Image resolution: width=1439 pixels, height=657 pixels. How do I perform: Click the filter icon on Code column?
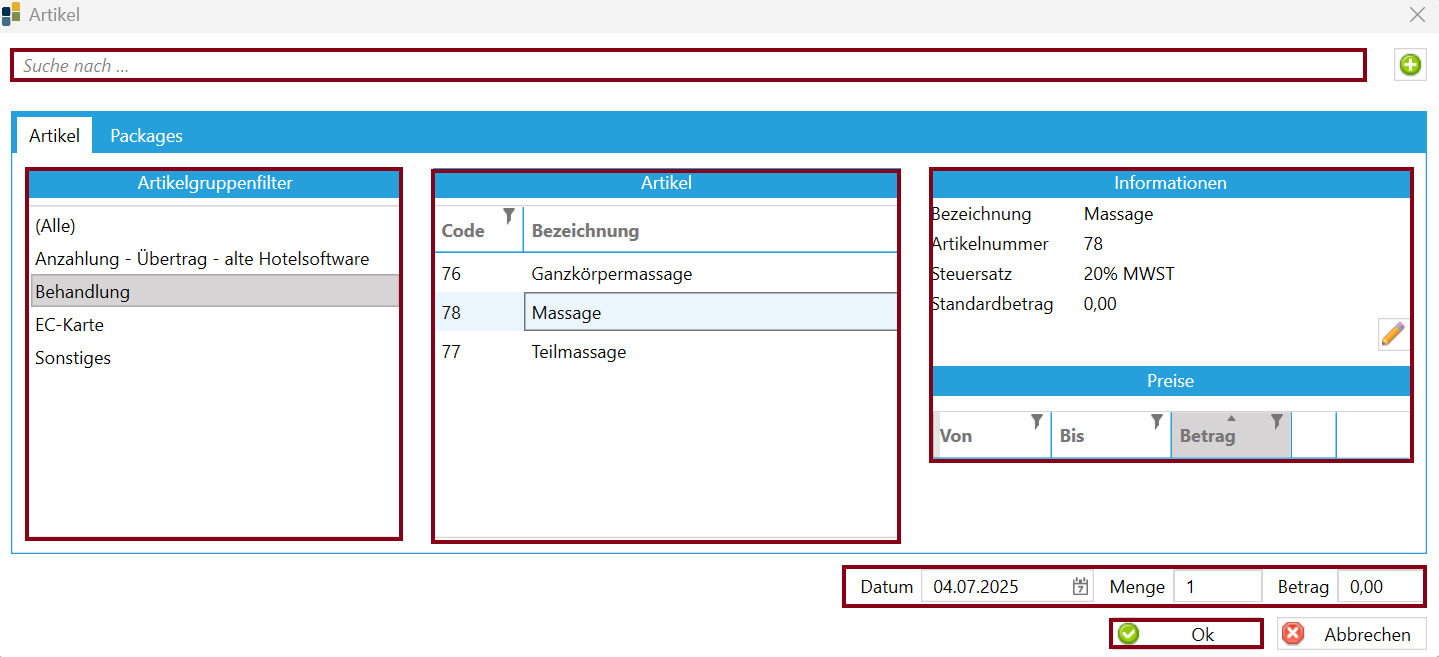(x=509, y=215)
